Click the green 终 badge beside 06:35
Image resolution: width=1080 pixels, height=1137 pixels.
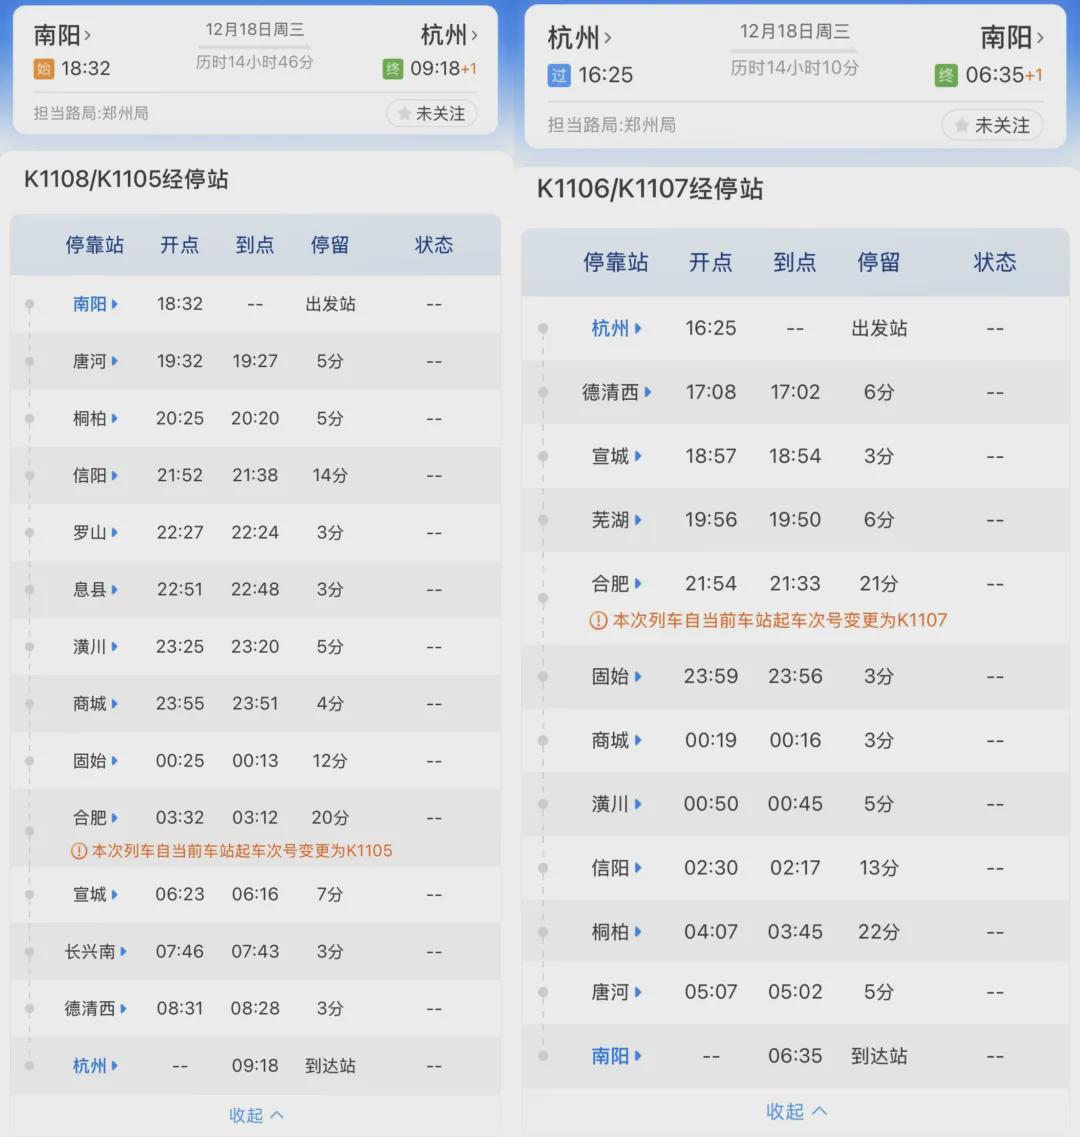(946, 75)
